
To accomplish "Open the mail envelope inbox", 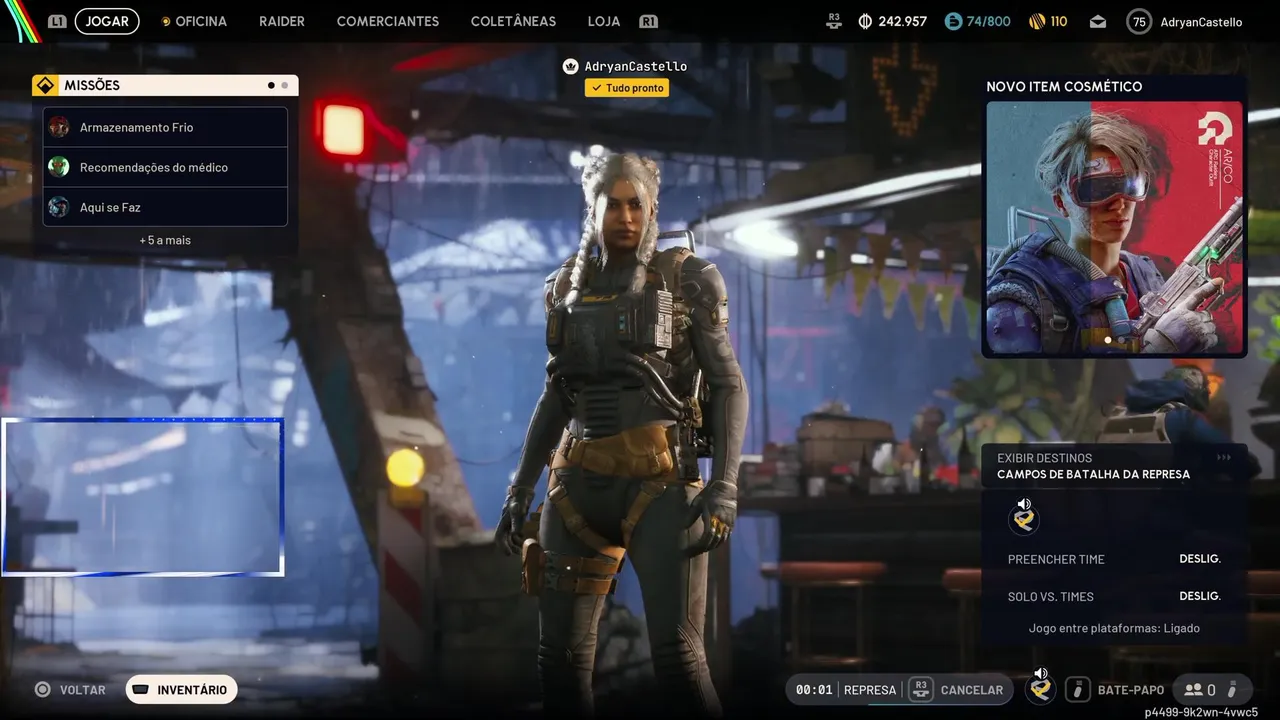I will (1098, 21).
